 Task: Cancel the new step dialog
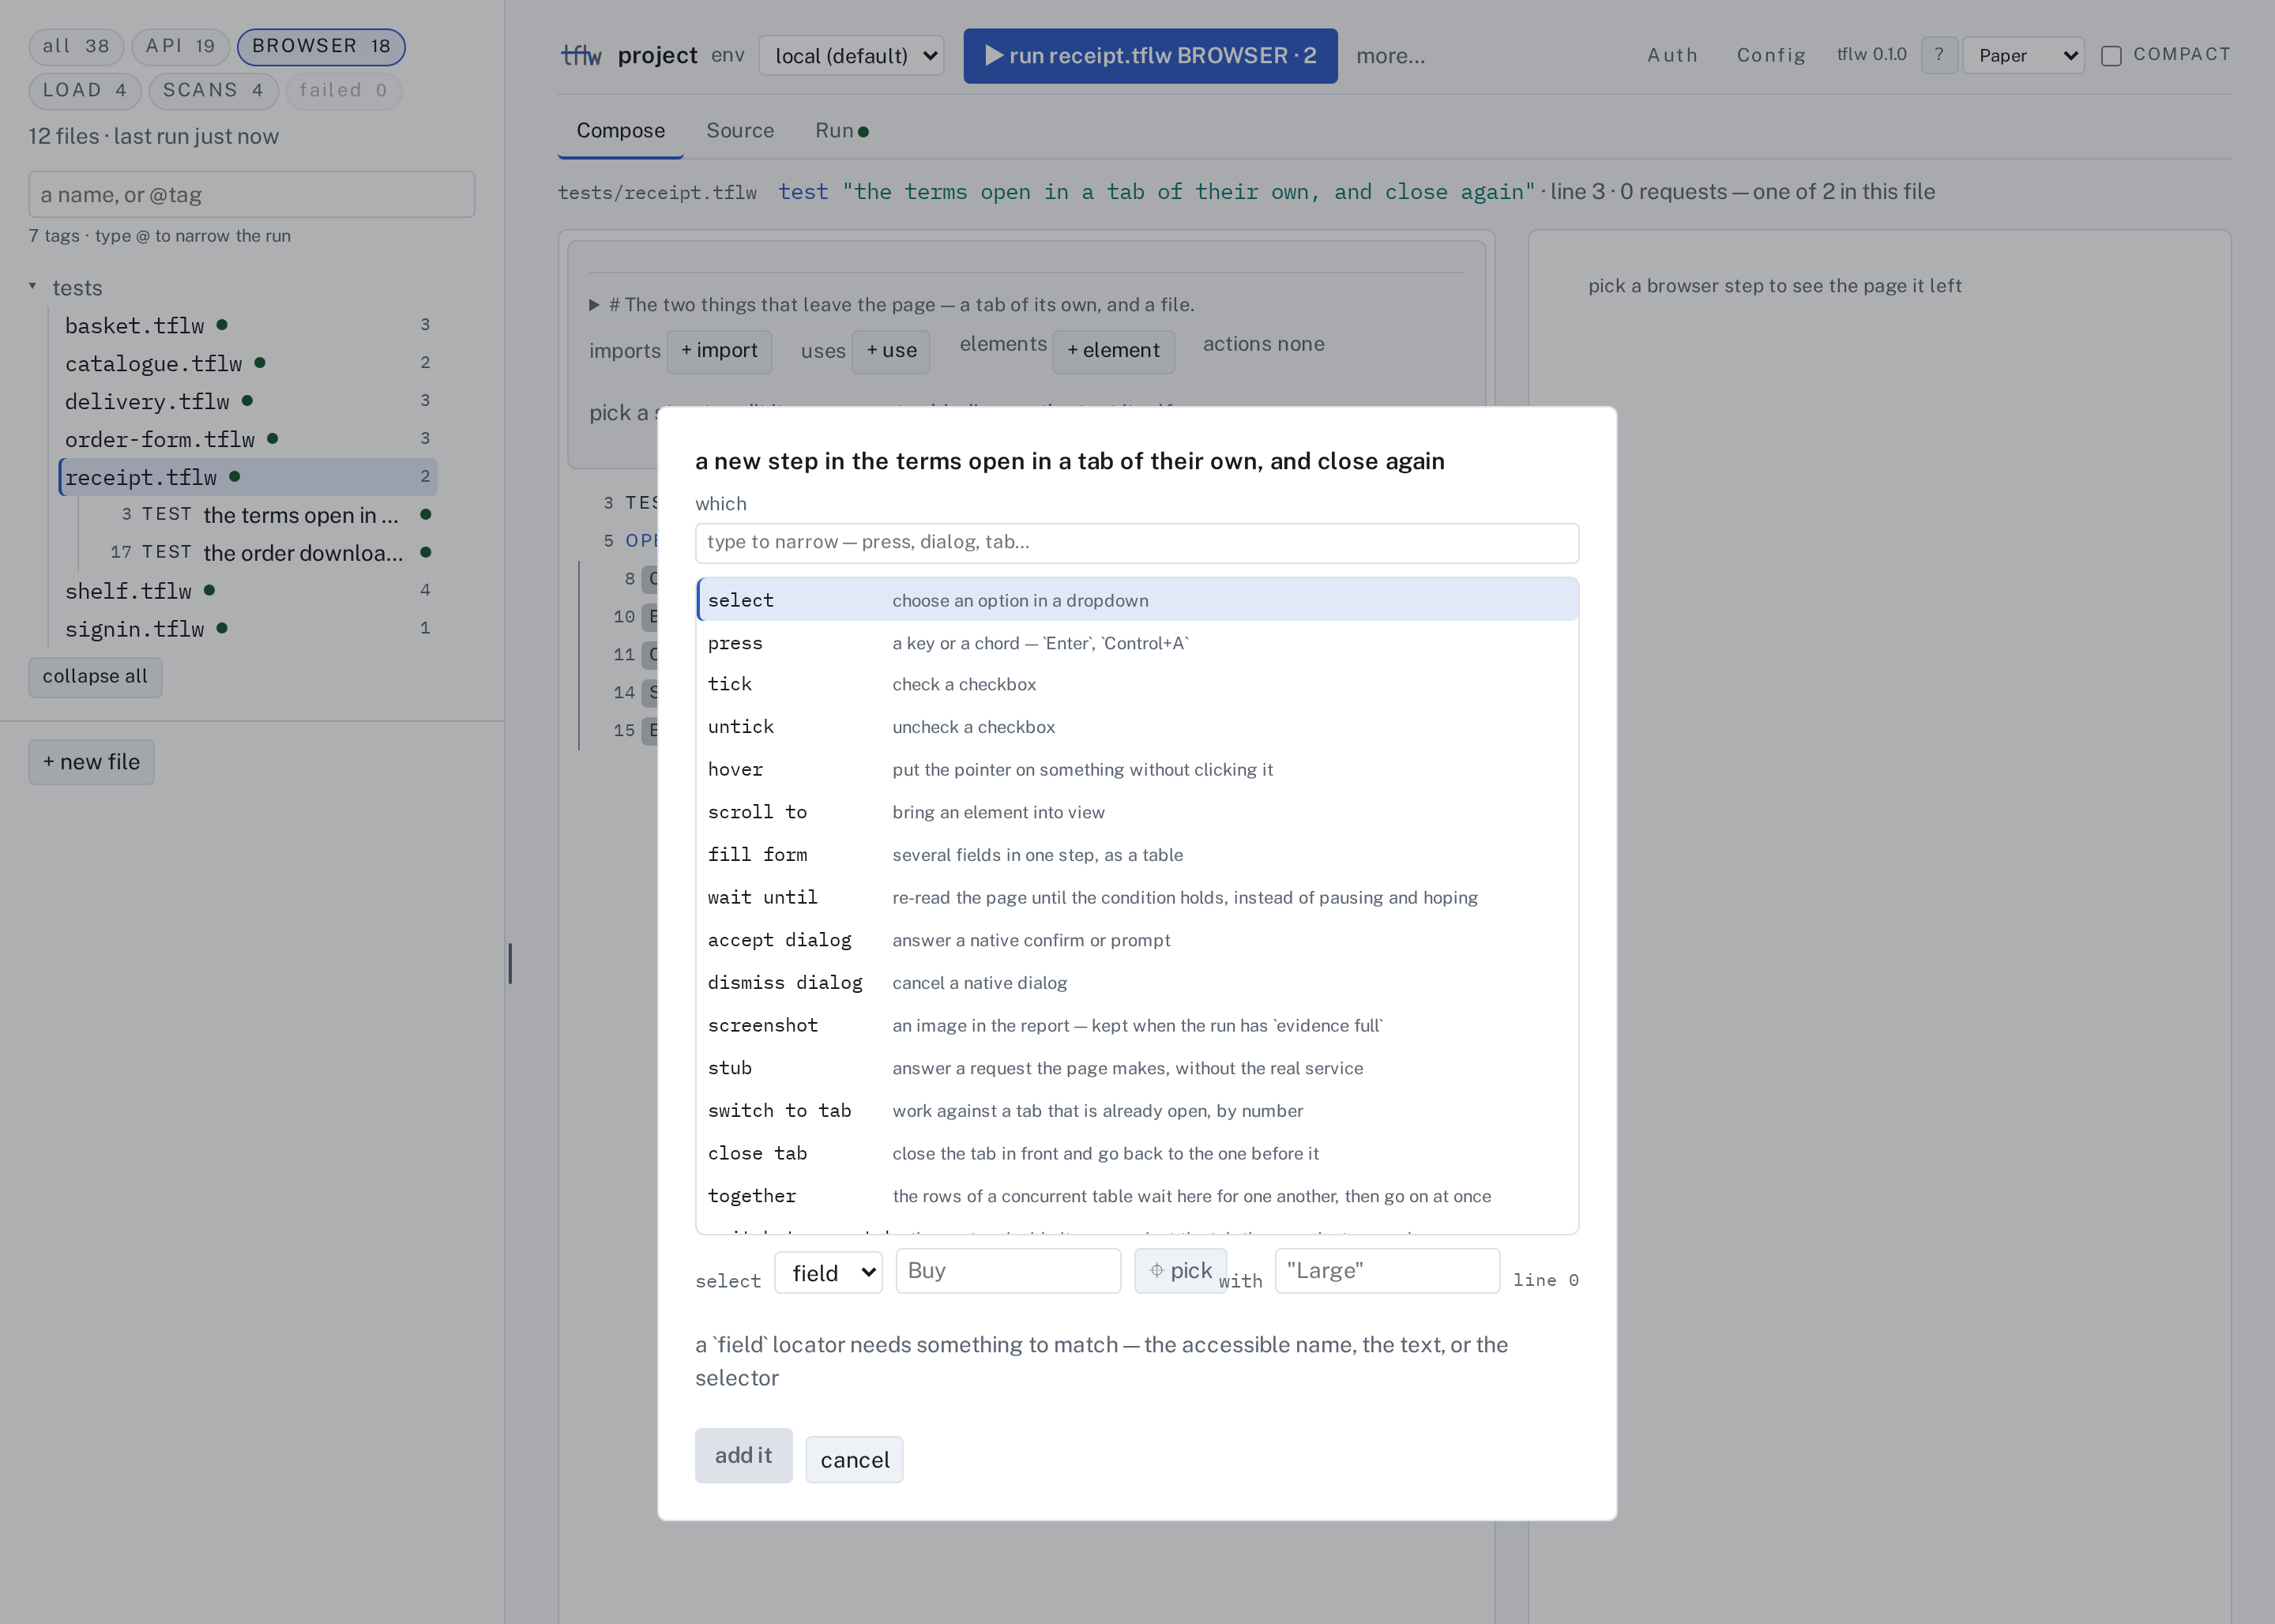pyautogui.click(x=854, y=1460)
